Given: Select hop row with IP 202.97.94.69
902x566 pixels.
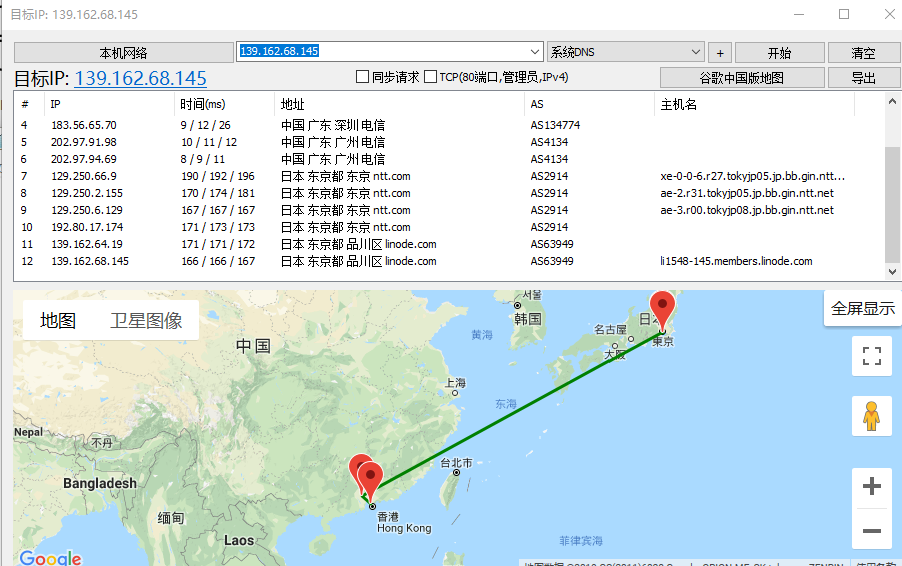Looking at the screenshot, I should pyautogui.click(x=449, y=159).
